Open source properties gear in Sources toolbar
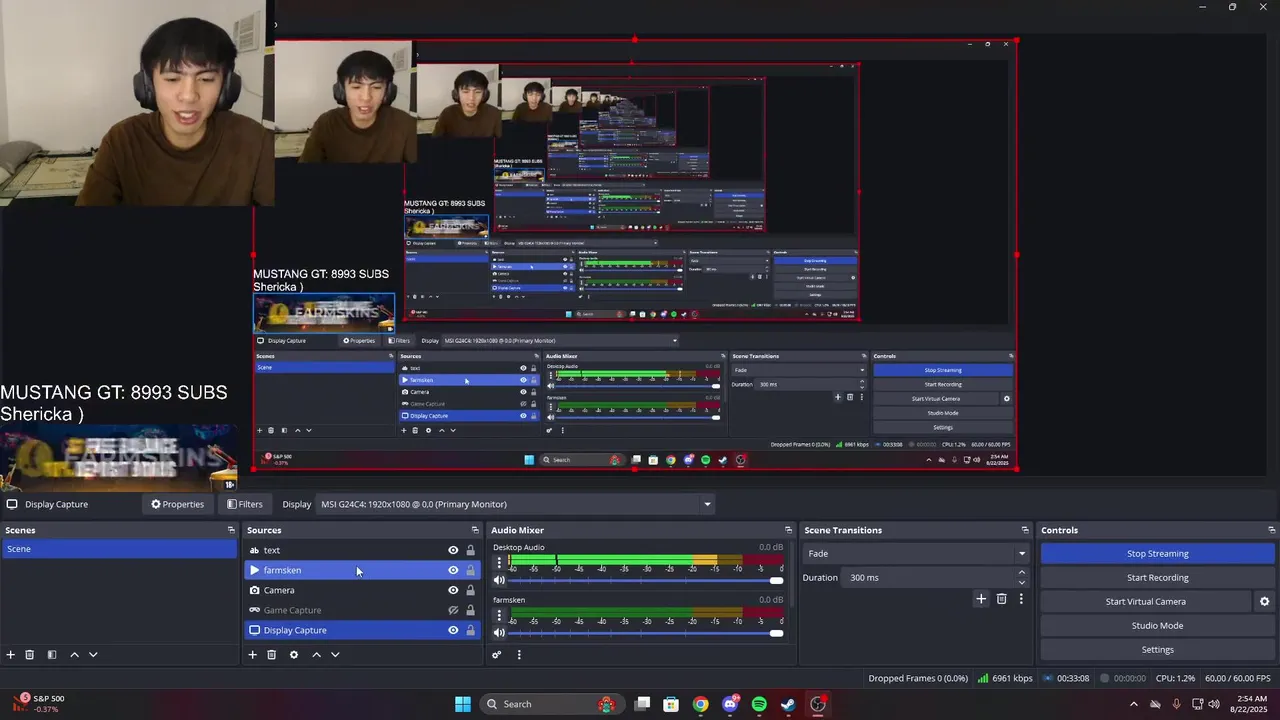The width and height of the screenshot is (1280, 720). [x=294, y=655]
